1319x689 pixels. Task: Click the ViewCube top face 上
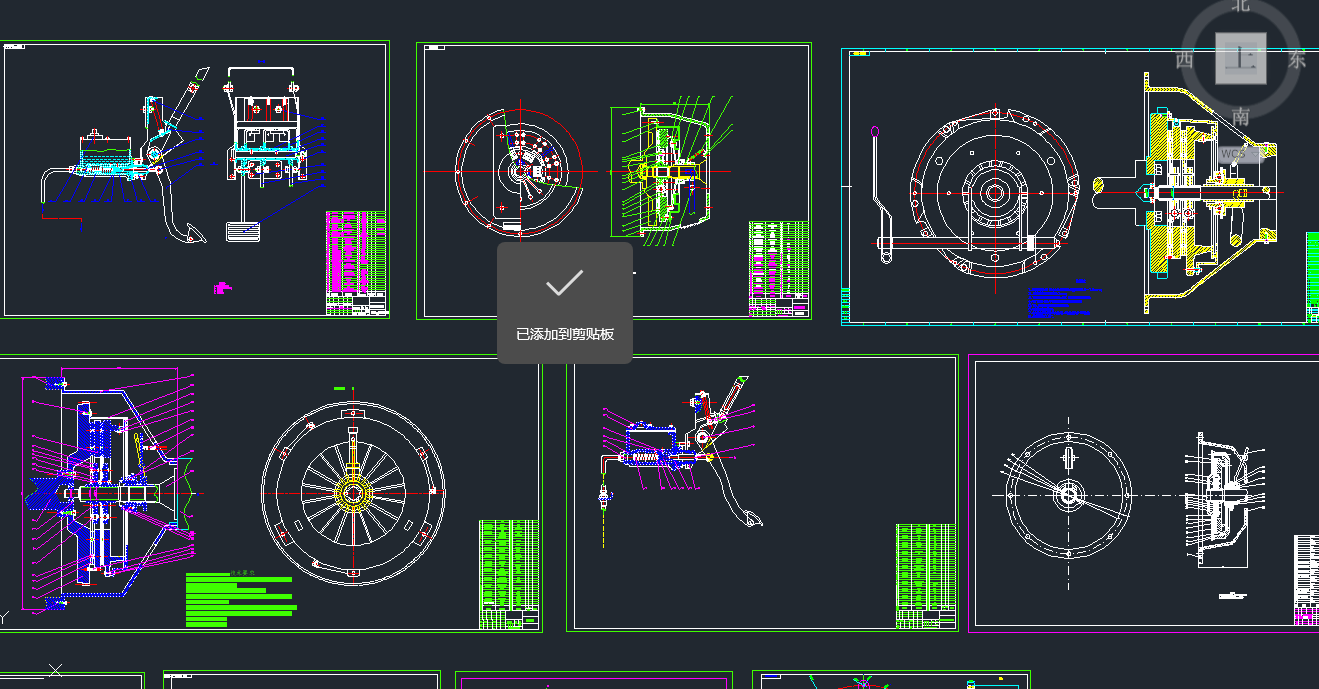[1241, 58]
